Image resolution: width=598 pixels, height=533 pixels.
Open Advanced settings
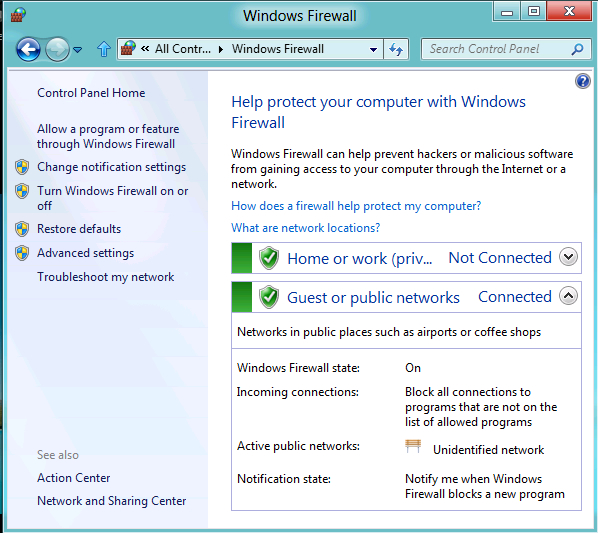pos(85,253)
